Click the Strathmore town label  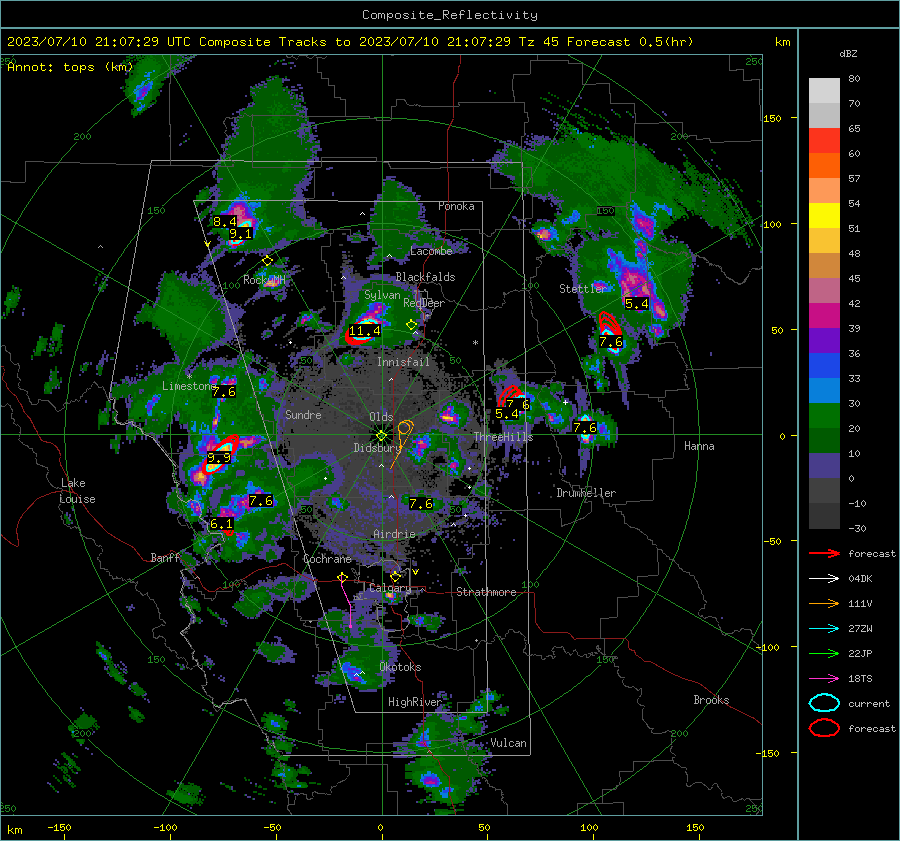(x=486, y=592)
